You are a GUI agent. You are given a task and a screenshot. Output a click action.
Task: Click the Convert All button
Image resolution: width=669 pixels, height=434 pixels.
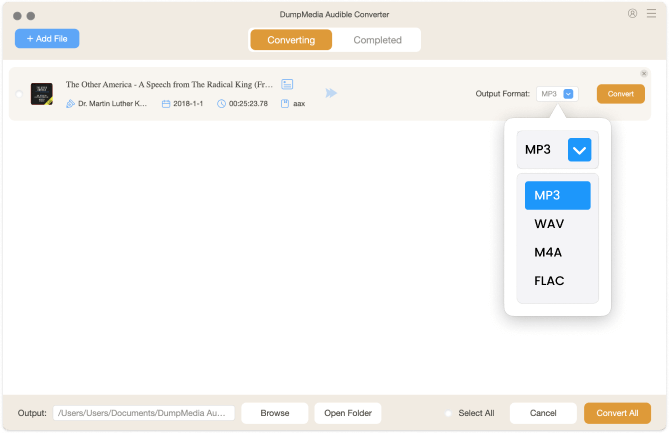[617, 413]
